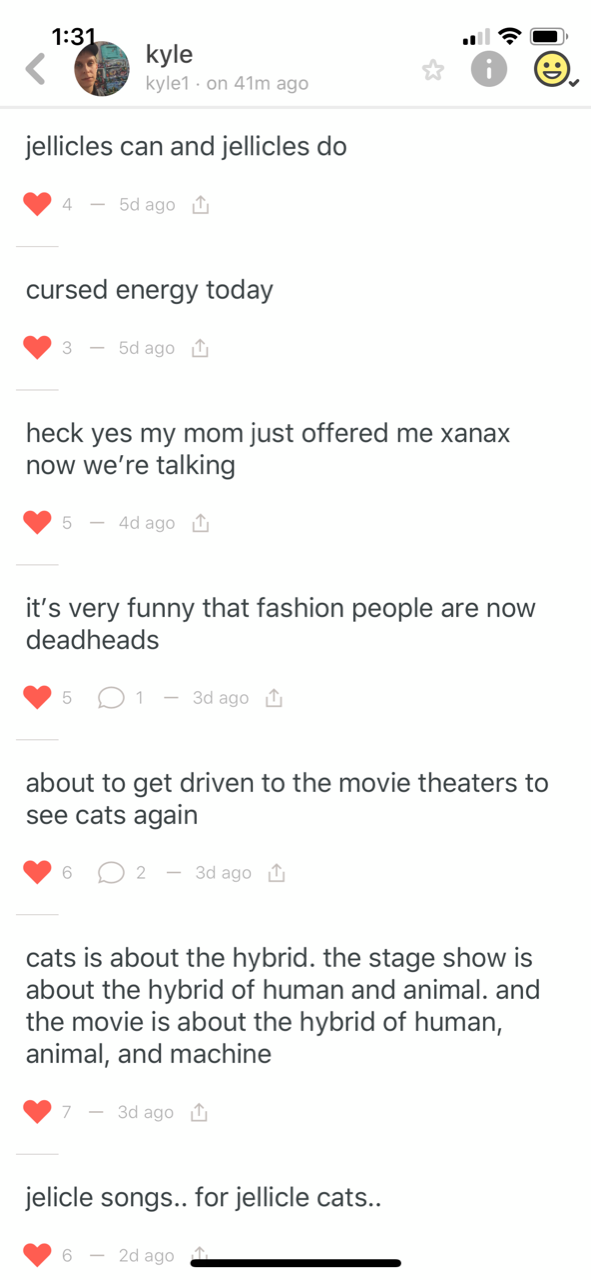Toggle the star favorite for kyle
Viewport: 591px width, 1280px height.
tap(432, 69)
